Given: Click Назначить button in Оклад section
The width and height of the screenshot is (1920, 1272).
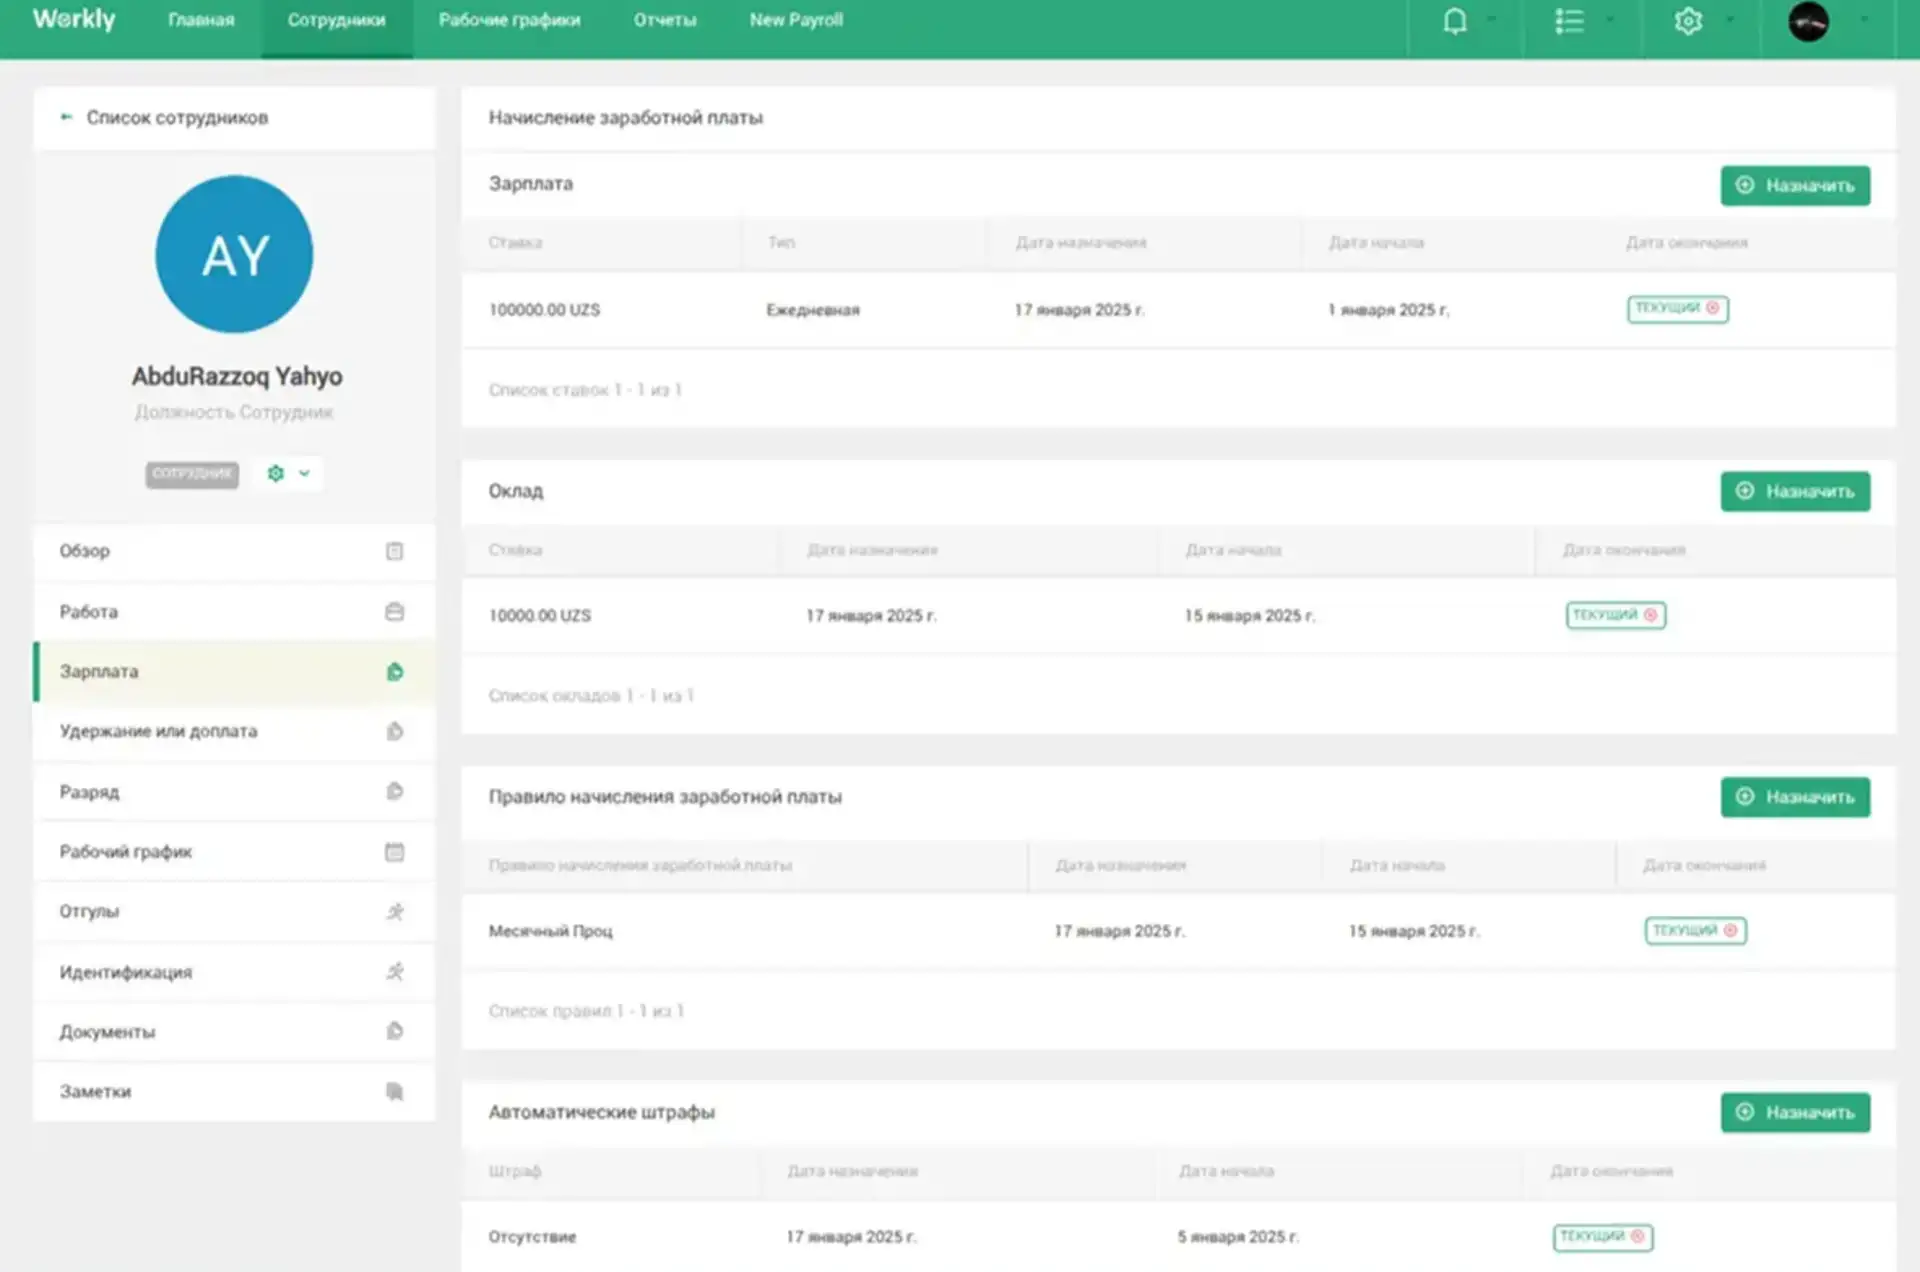Looking at the screenshot, I should click(x=1795, y=491).
